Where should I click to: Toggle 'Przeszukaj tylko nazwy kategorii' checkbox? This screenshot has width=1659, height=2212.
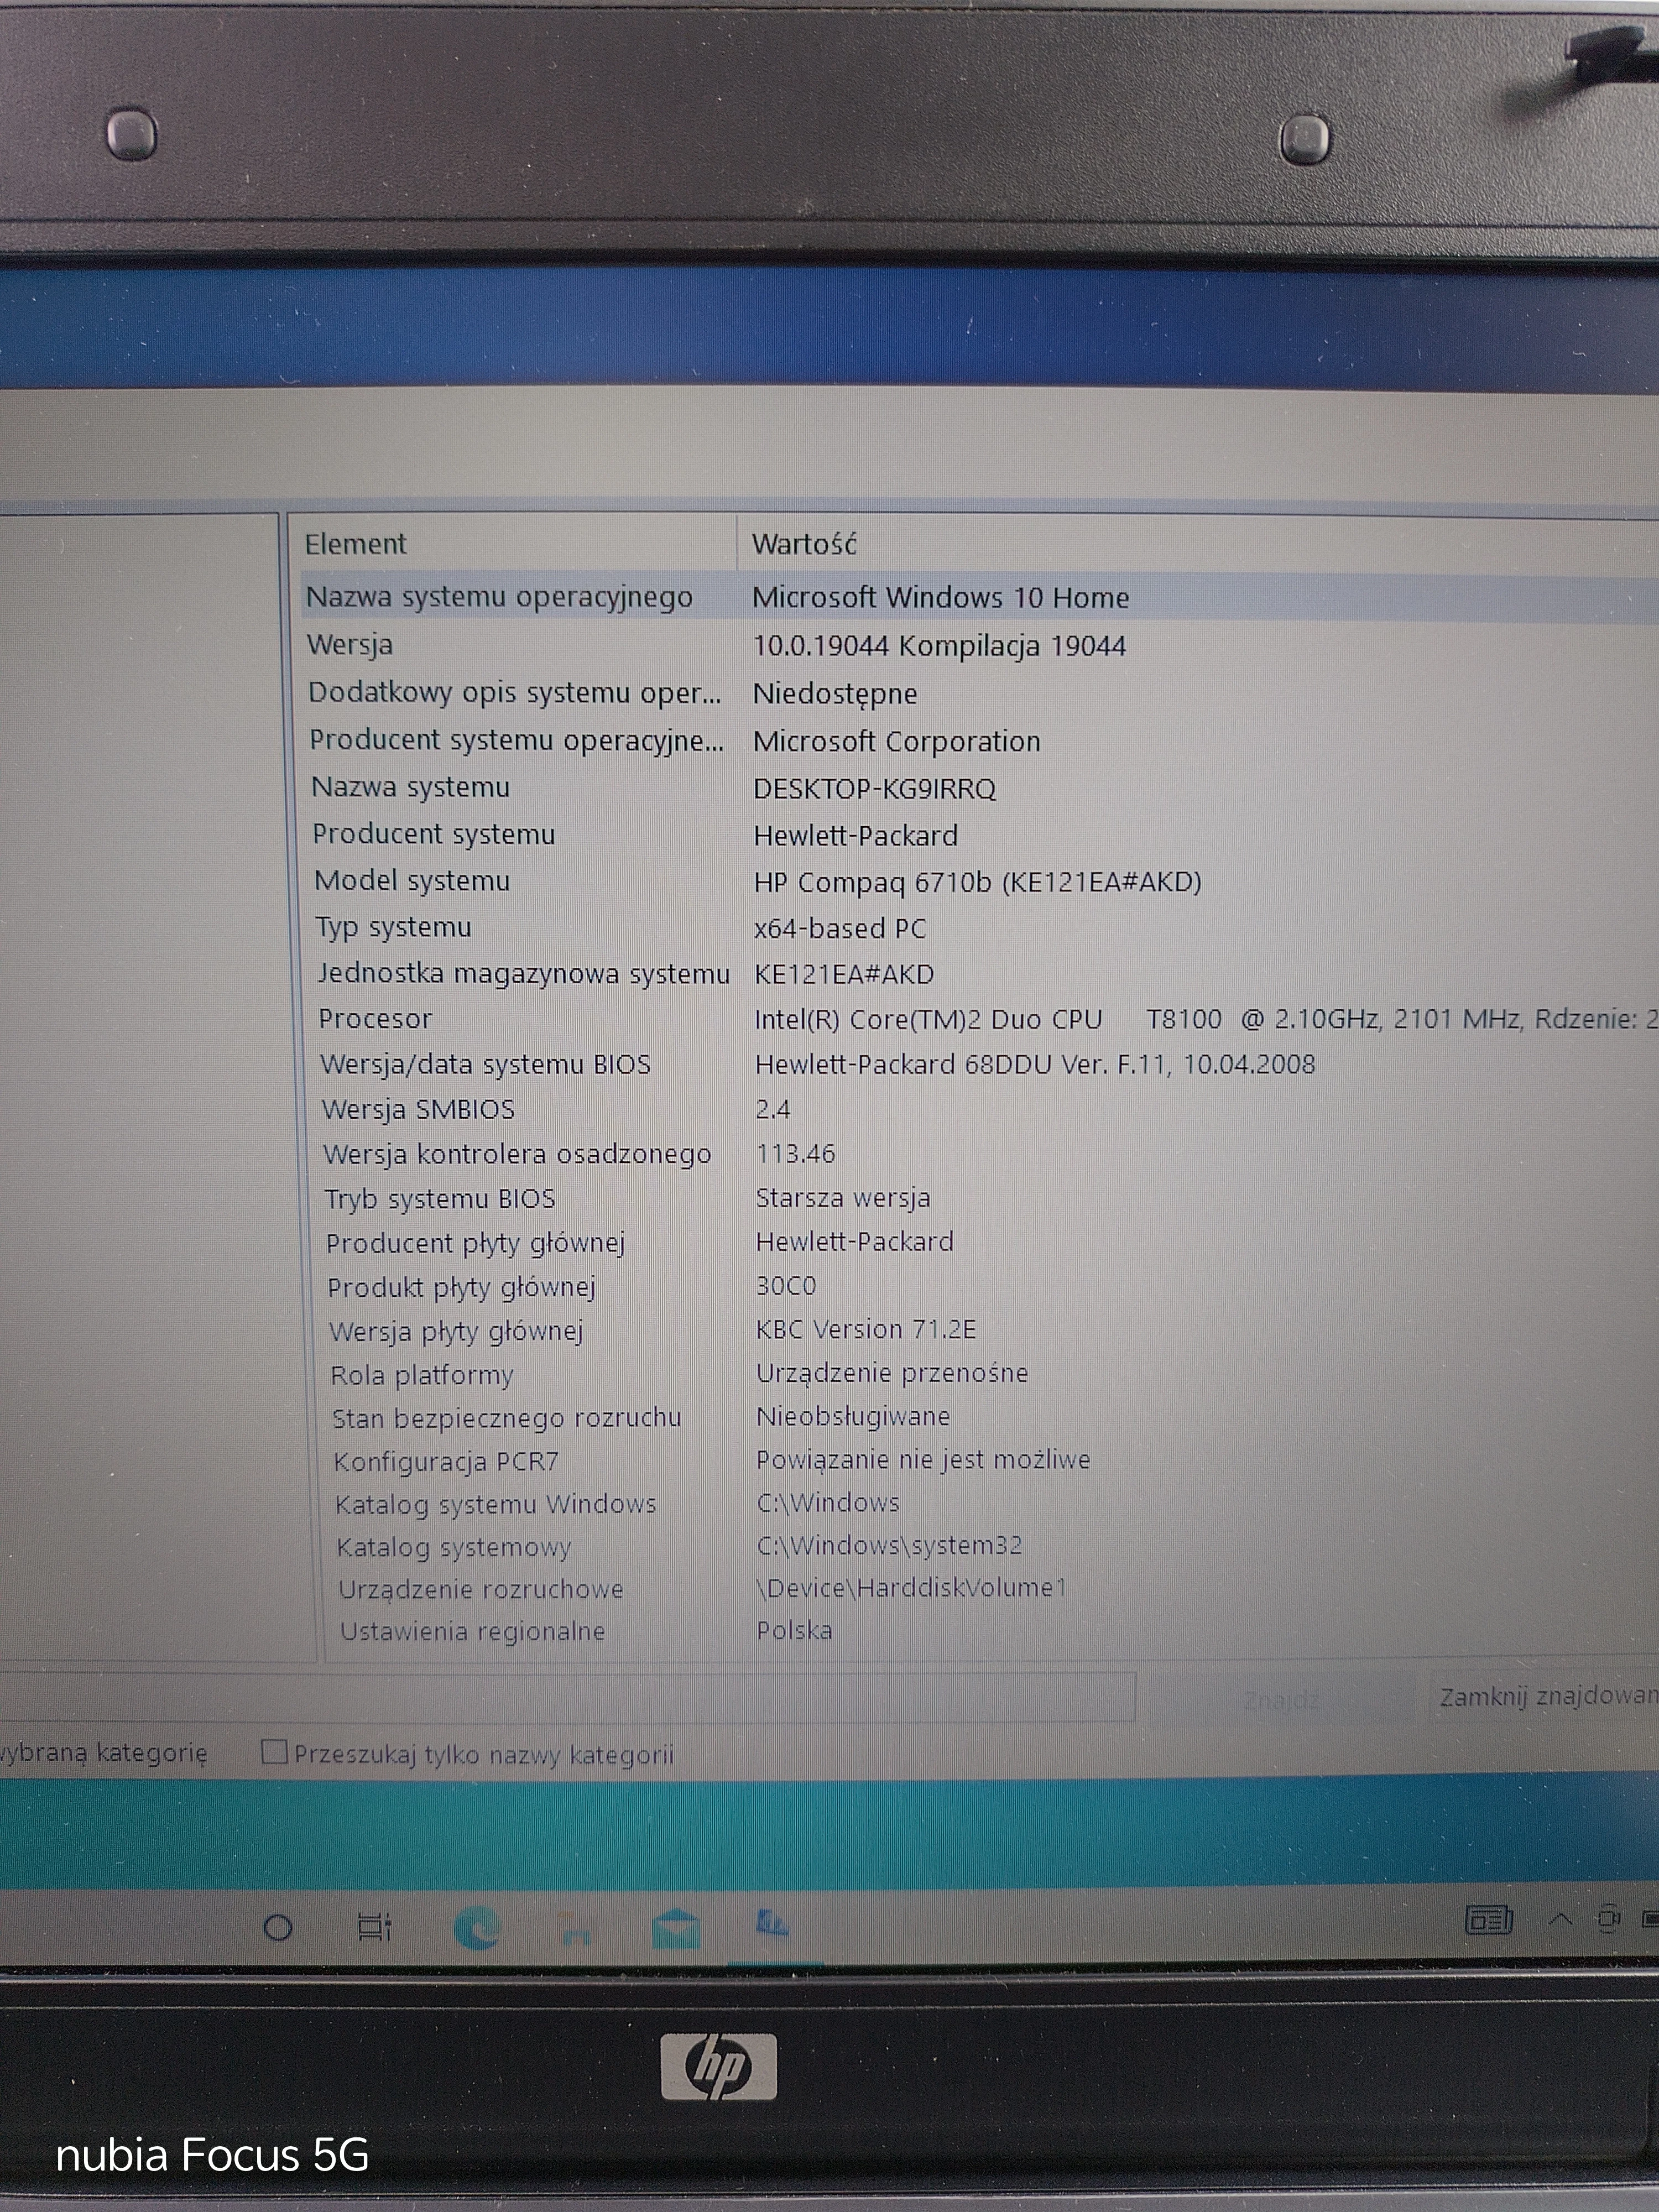click(x=273, y=1751)
